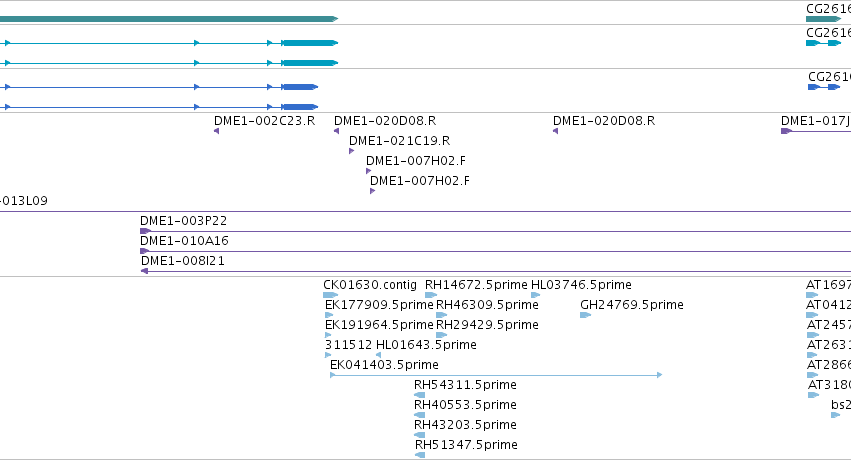The height and width of the screenshot is (460, 851).
Task: Open the EK041403.5prime label
Action: [x=384, y=365]
